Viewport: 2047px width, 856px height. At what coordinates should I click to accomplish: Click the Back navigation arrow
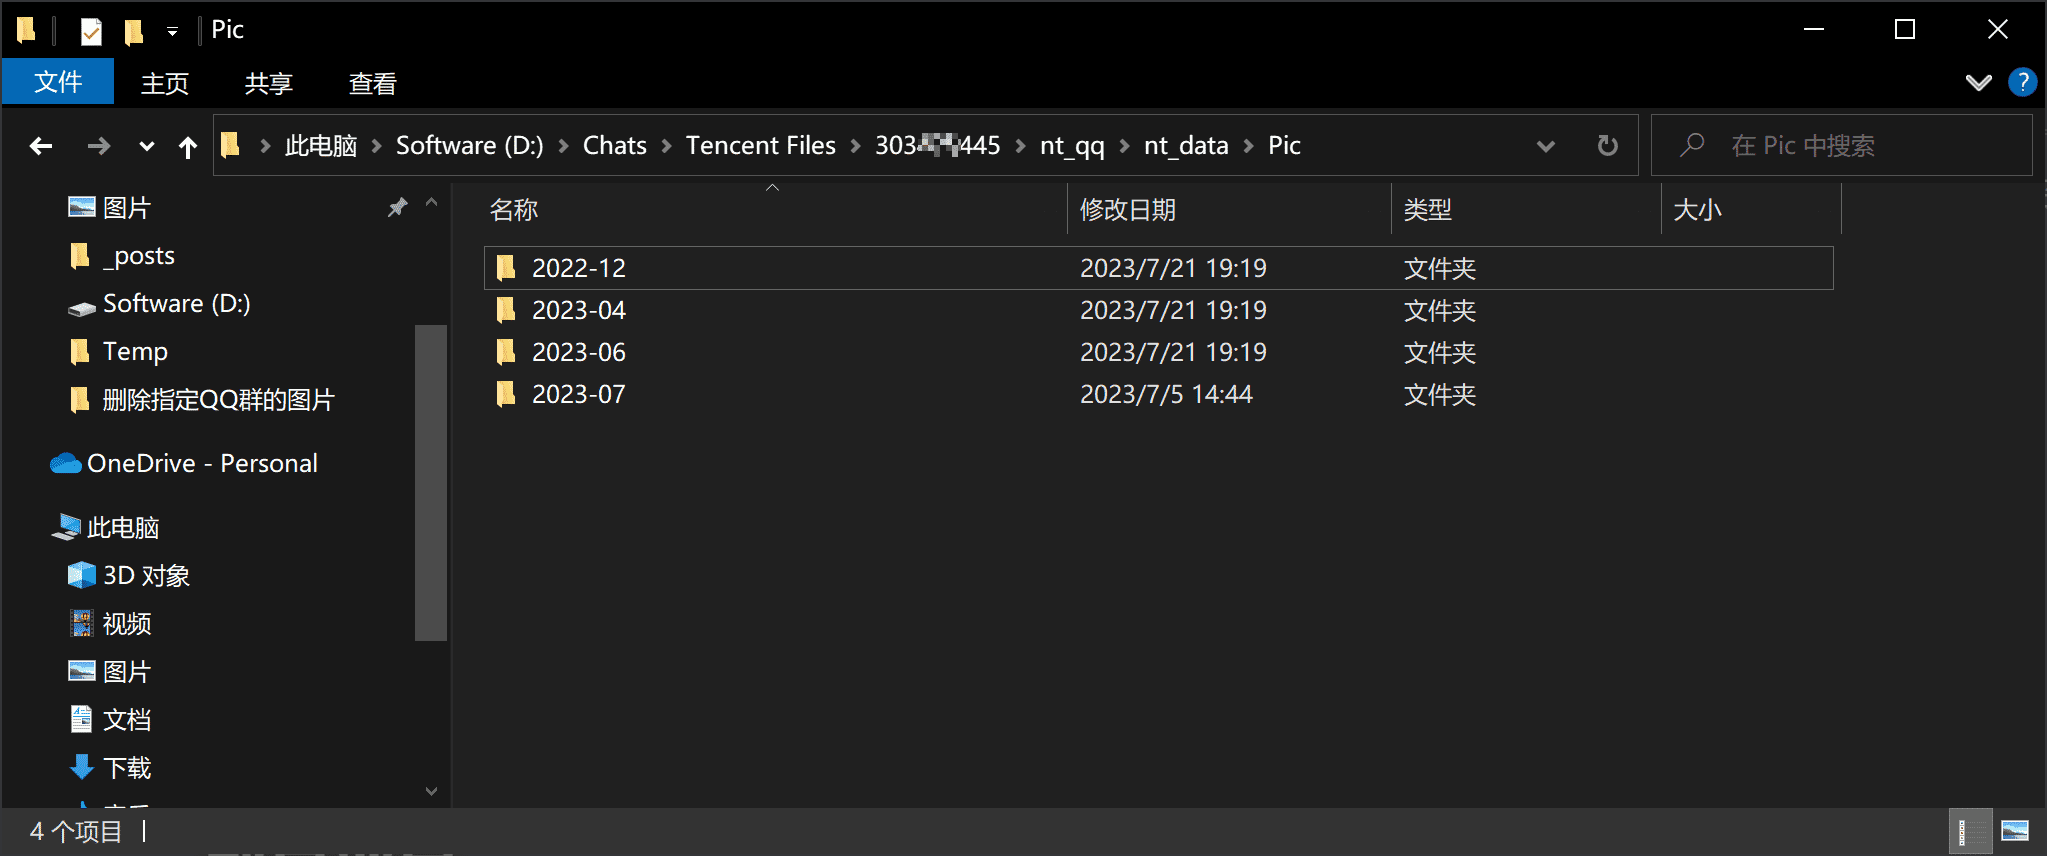tap(41, 146)
